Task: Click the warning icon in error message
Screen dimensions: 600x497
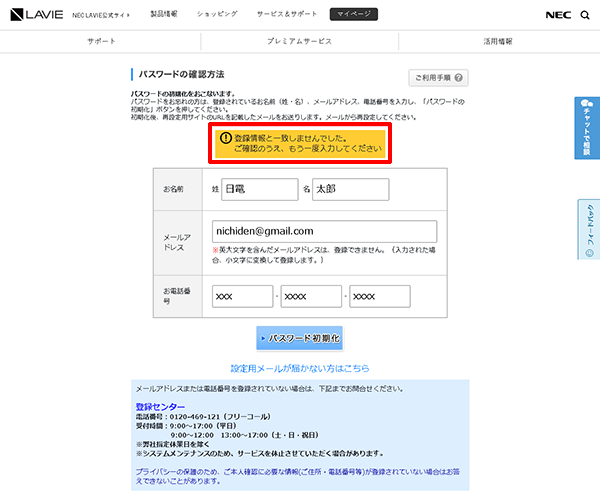Action: point(226,137)
